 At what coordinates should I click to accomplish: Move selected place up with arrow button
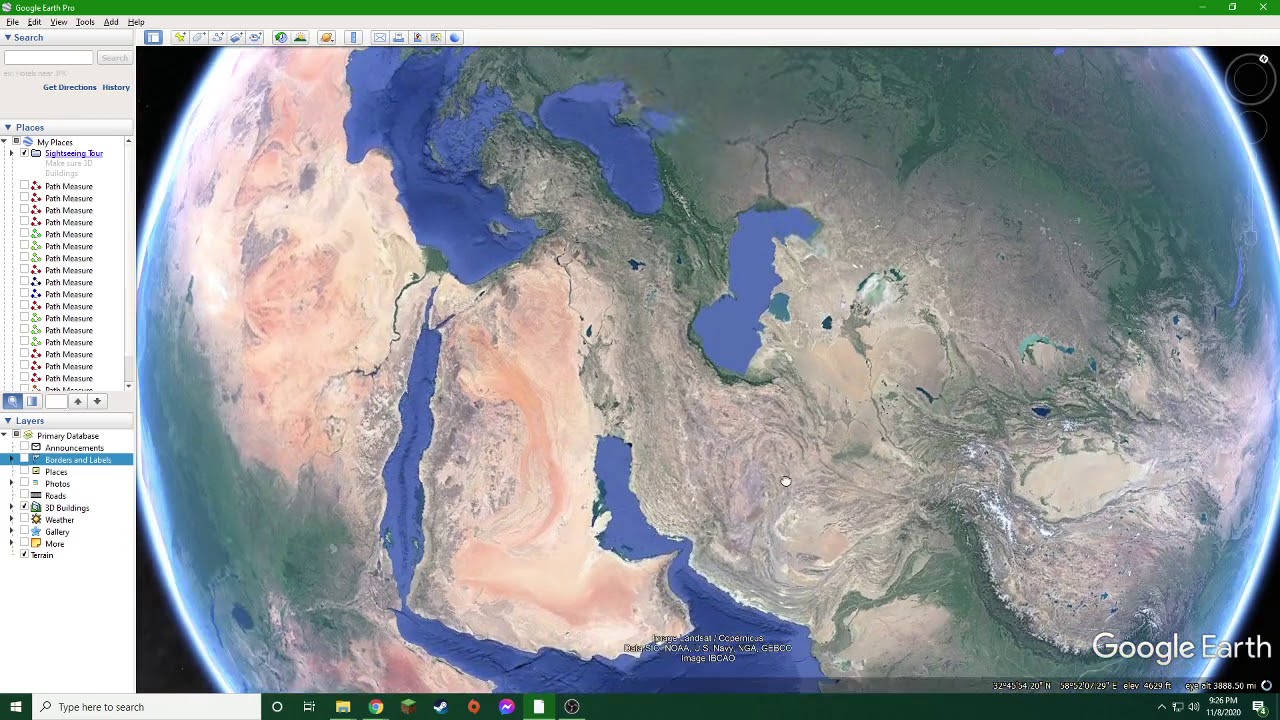click(78, 401)
